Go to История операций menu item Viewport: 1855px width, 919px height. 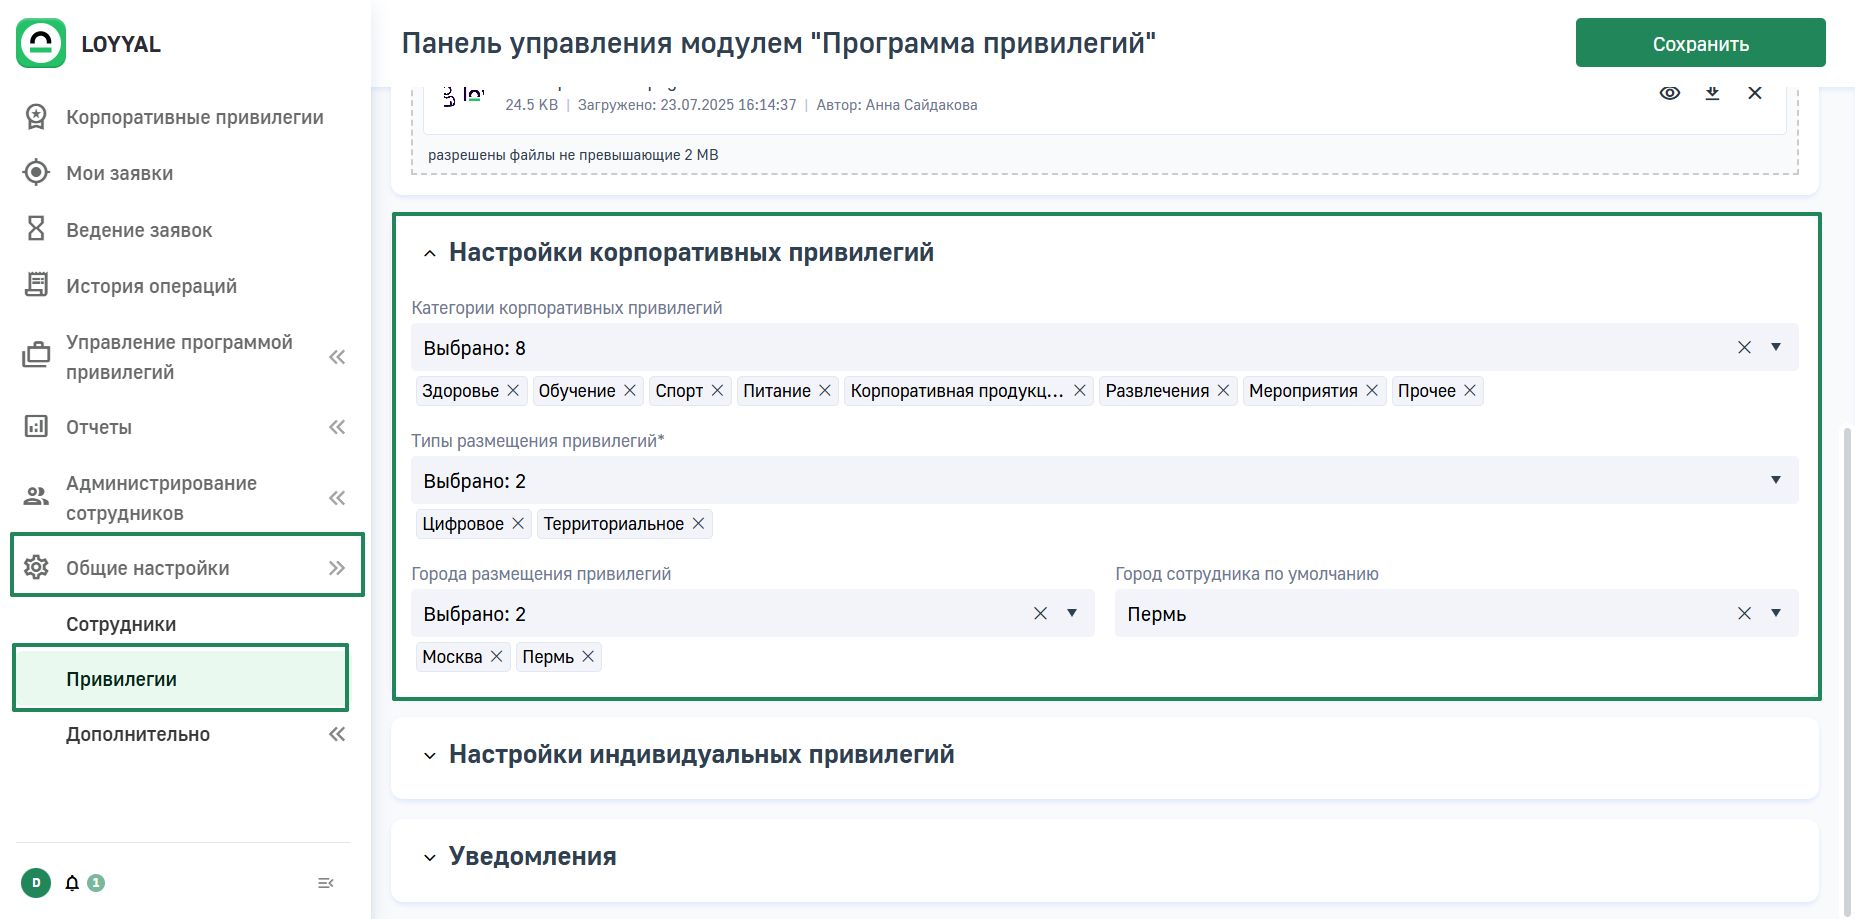point(151,286)
